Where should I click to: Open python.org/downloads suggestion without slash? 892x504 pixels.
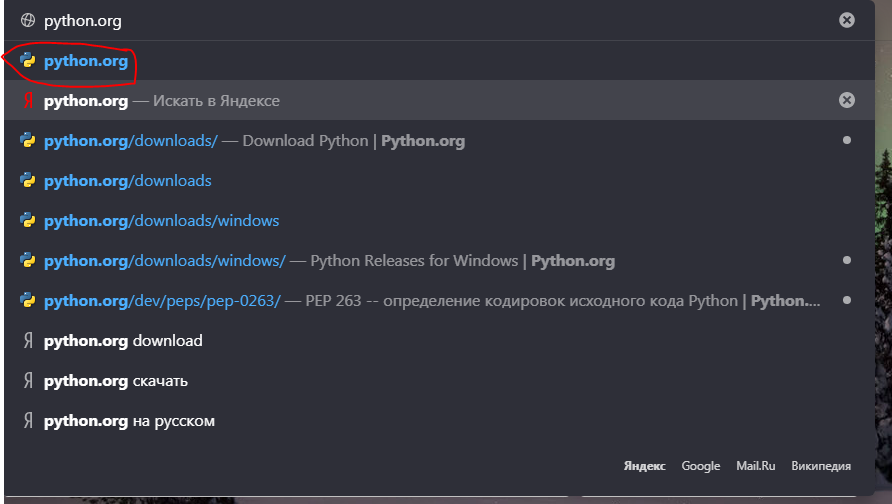pyautogui.click(x=439, y=180)
